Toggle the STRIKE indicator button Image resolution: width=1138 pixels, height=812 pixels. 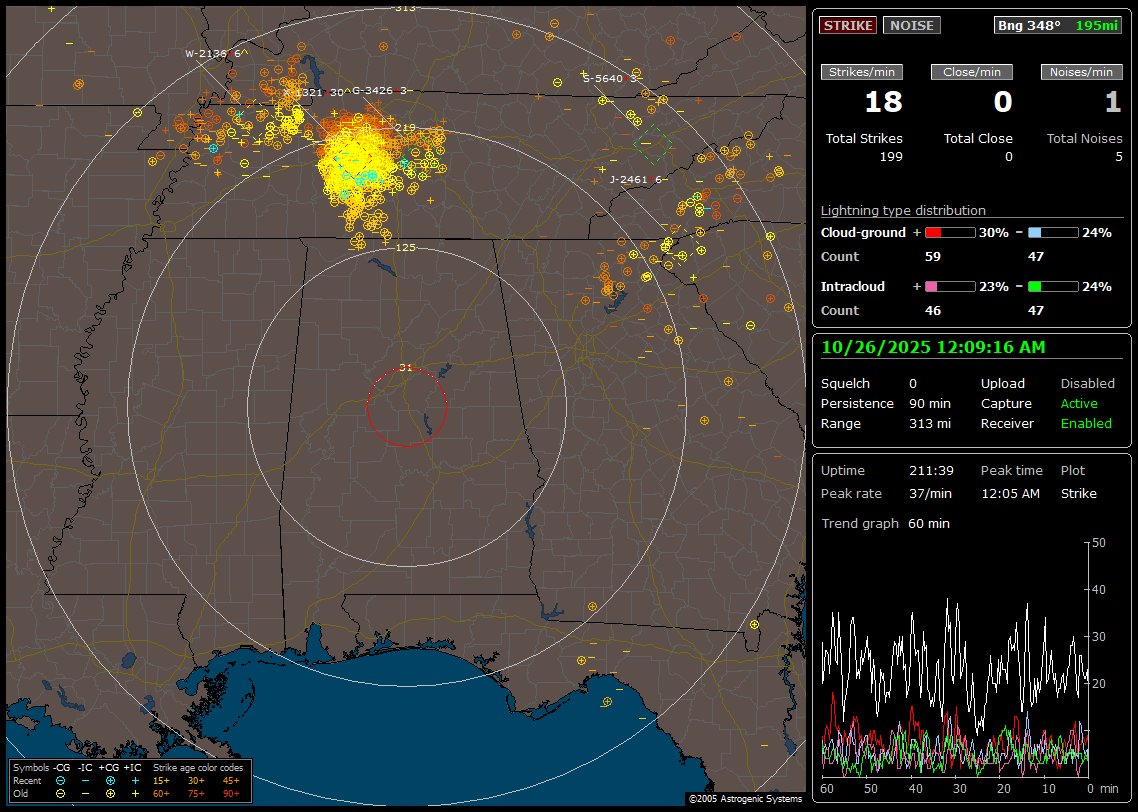click(848, 25)
